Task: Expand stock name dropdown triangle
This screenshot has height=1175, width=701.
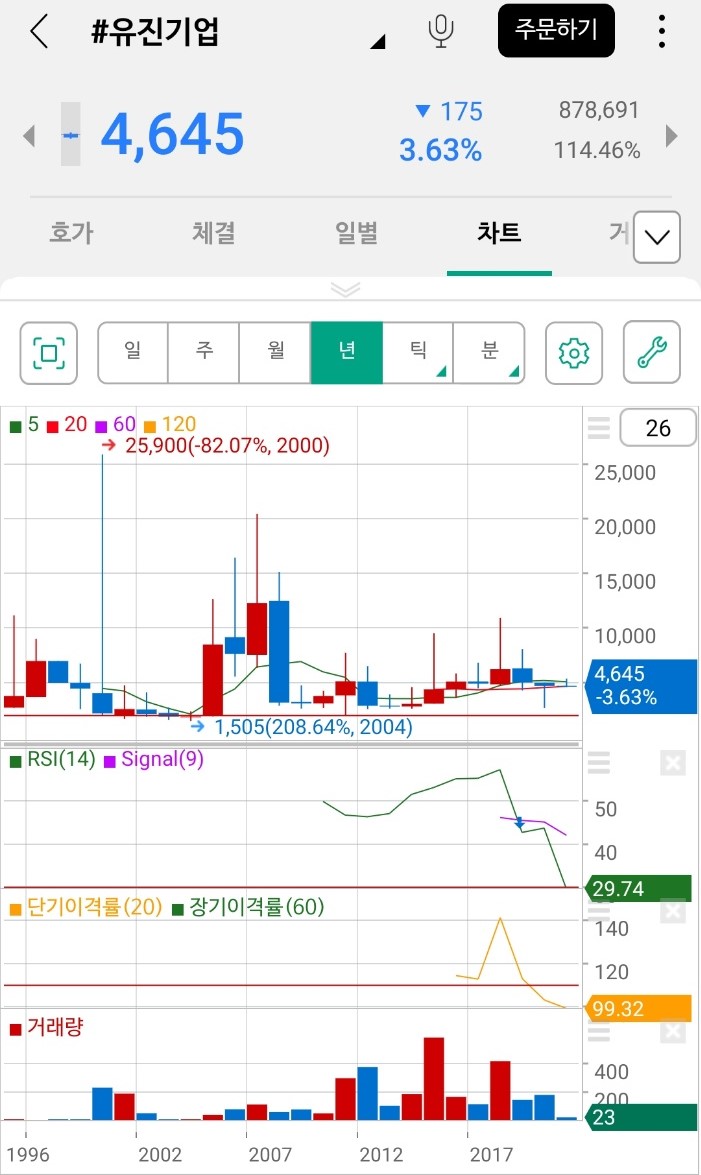Action: pos(378,42)
